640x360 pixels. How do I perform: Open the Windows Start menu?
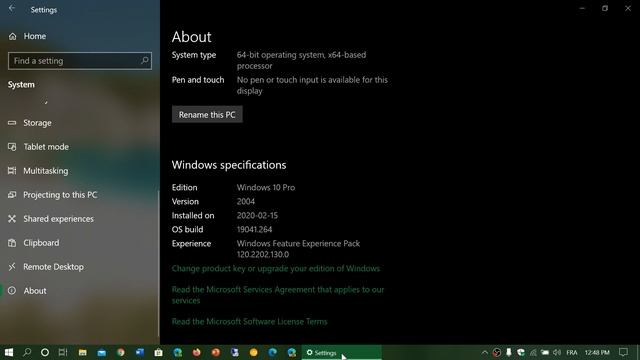(x=9, y=352)
